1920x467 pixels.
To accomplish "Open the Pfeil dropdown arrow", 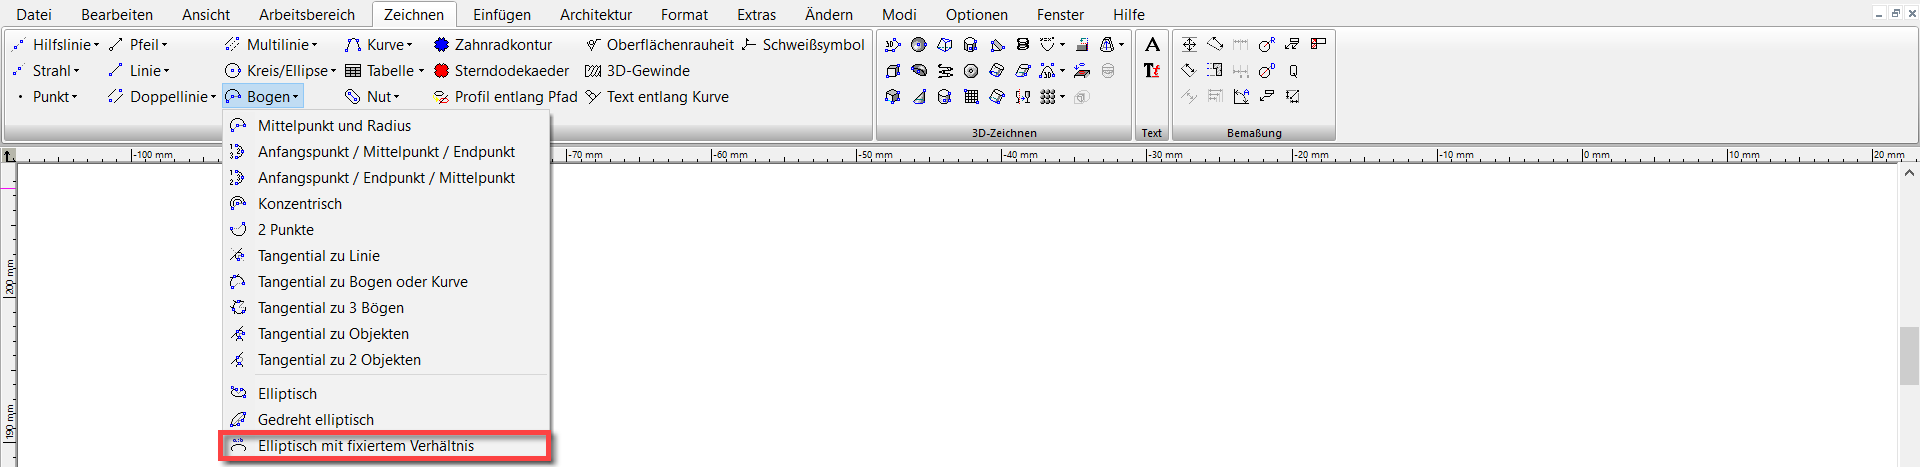I will pyautogui.click(x=164, y=45).
